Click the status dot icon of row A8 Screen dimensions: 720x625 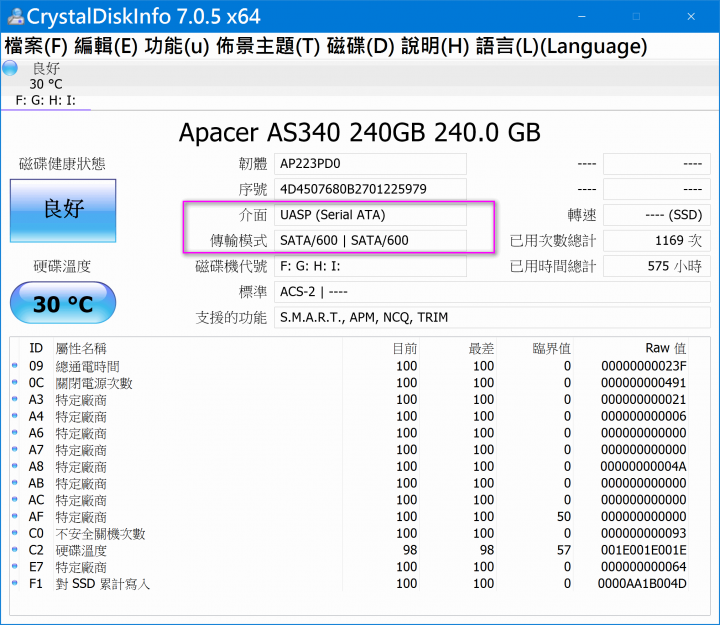[15, 466]
